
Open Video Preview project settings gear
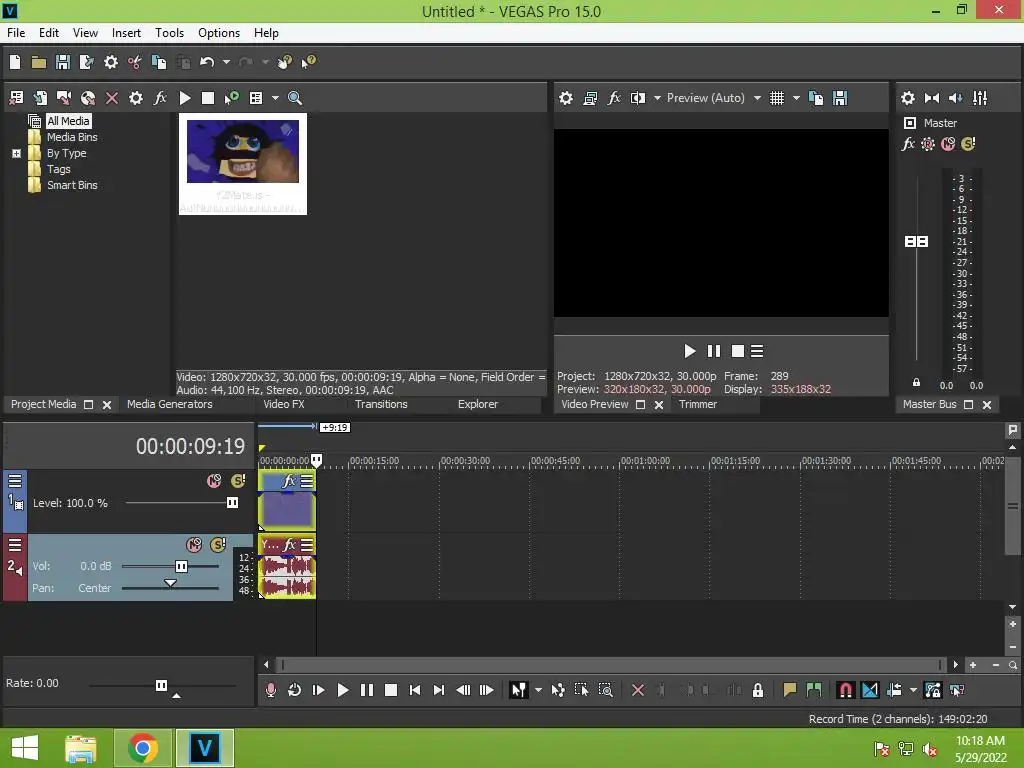tap(566, 98)
